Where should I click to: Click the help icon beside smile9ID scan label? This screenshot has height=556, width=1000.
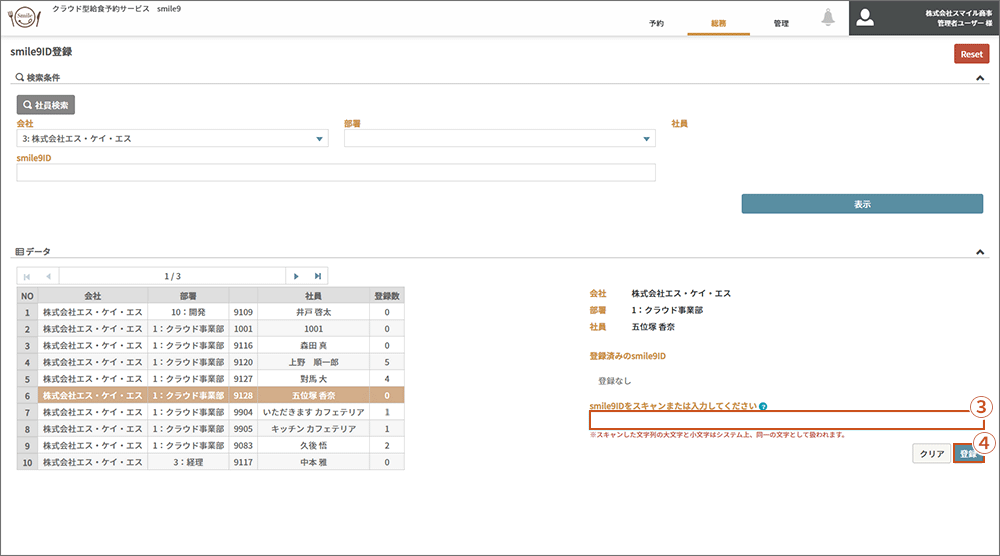763,406
